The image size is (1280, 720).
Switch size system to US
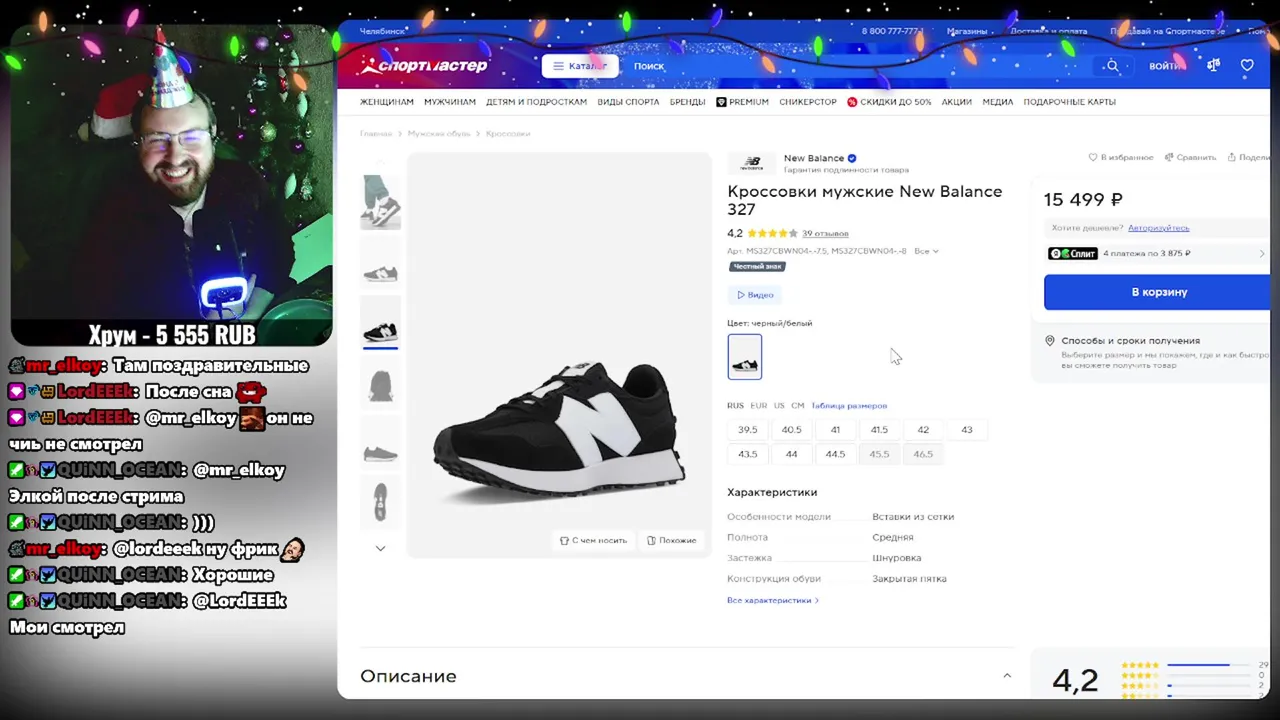coord(779,406)
